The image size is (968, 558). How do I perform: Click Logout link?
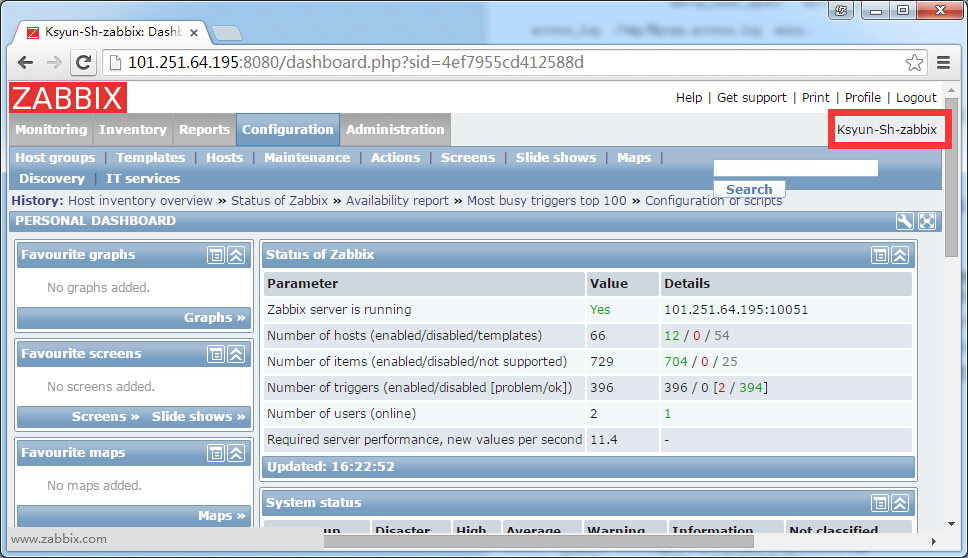click(x=916, y=98)
